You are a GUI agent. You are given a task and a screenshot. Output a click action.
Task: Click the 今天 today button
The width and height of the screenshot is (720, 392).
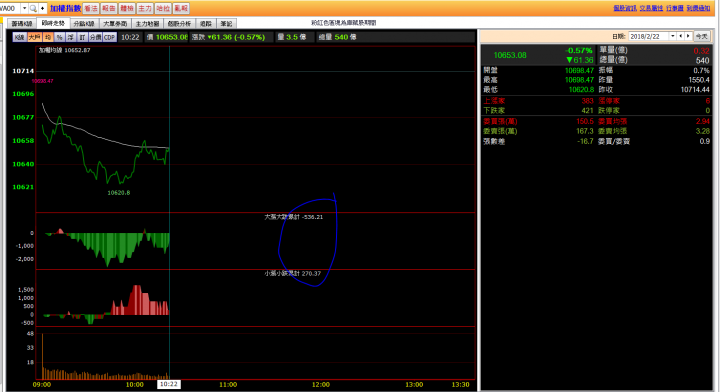(x=702, y=36)
